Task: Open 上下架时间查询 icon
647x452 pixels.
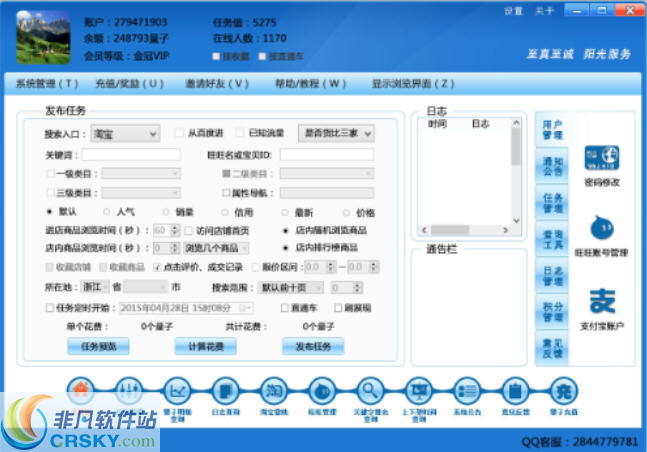Action: pyautogui.click(x=419, y=390)
